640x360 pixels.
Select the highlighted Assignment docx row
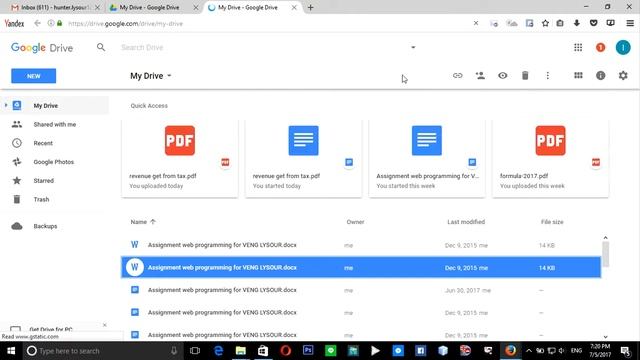click(361, 267)
